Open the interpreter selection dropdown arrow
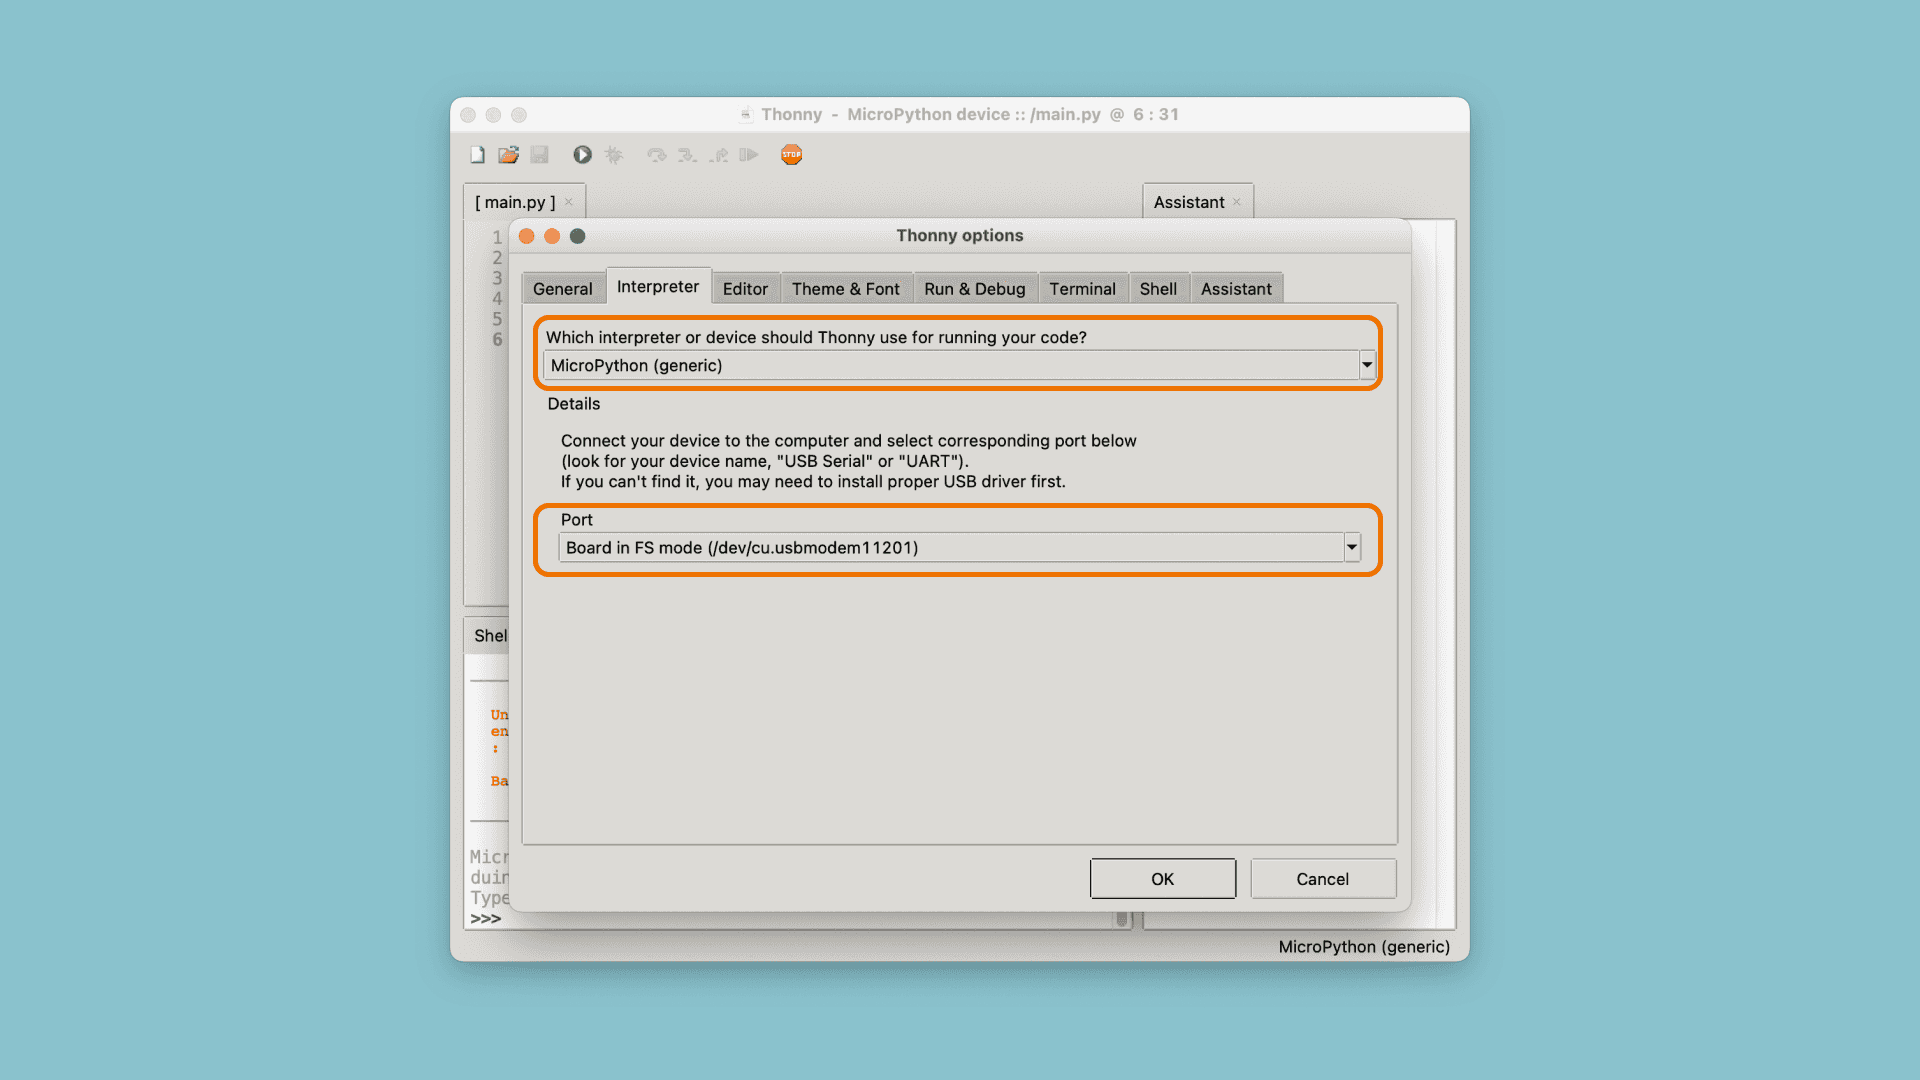 1367,365
